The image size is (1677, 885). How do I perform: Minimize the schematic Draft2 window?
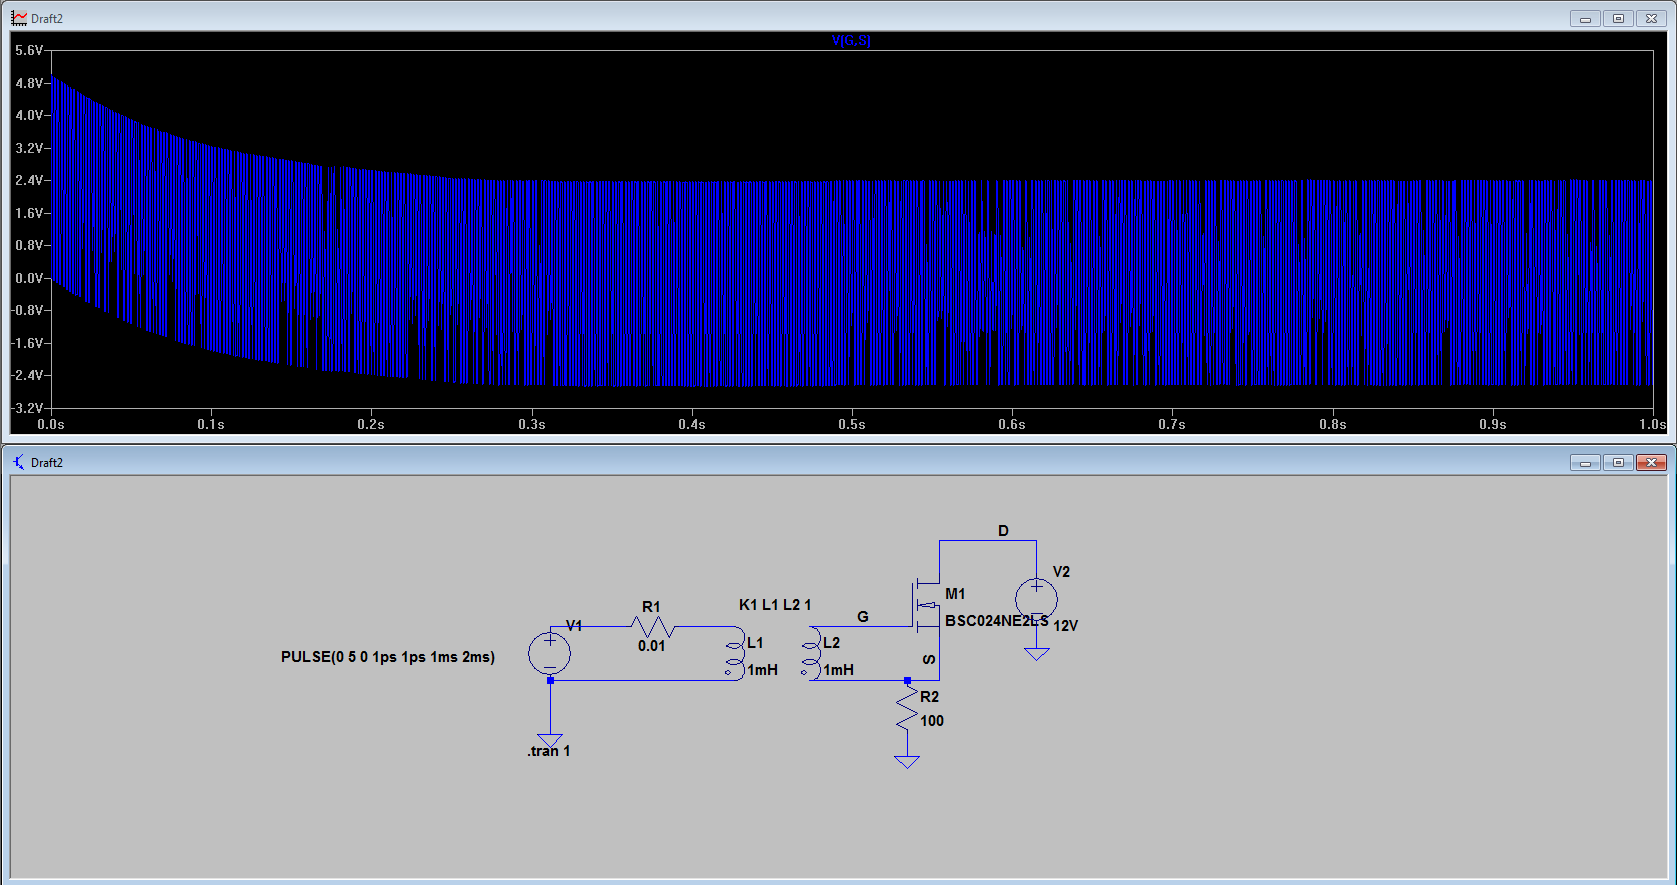click(1585, 462)
